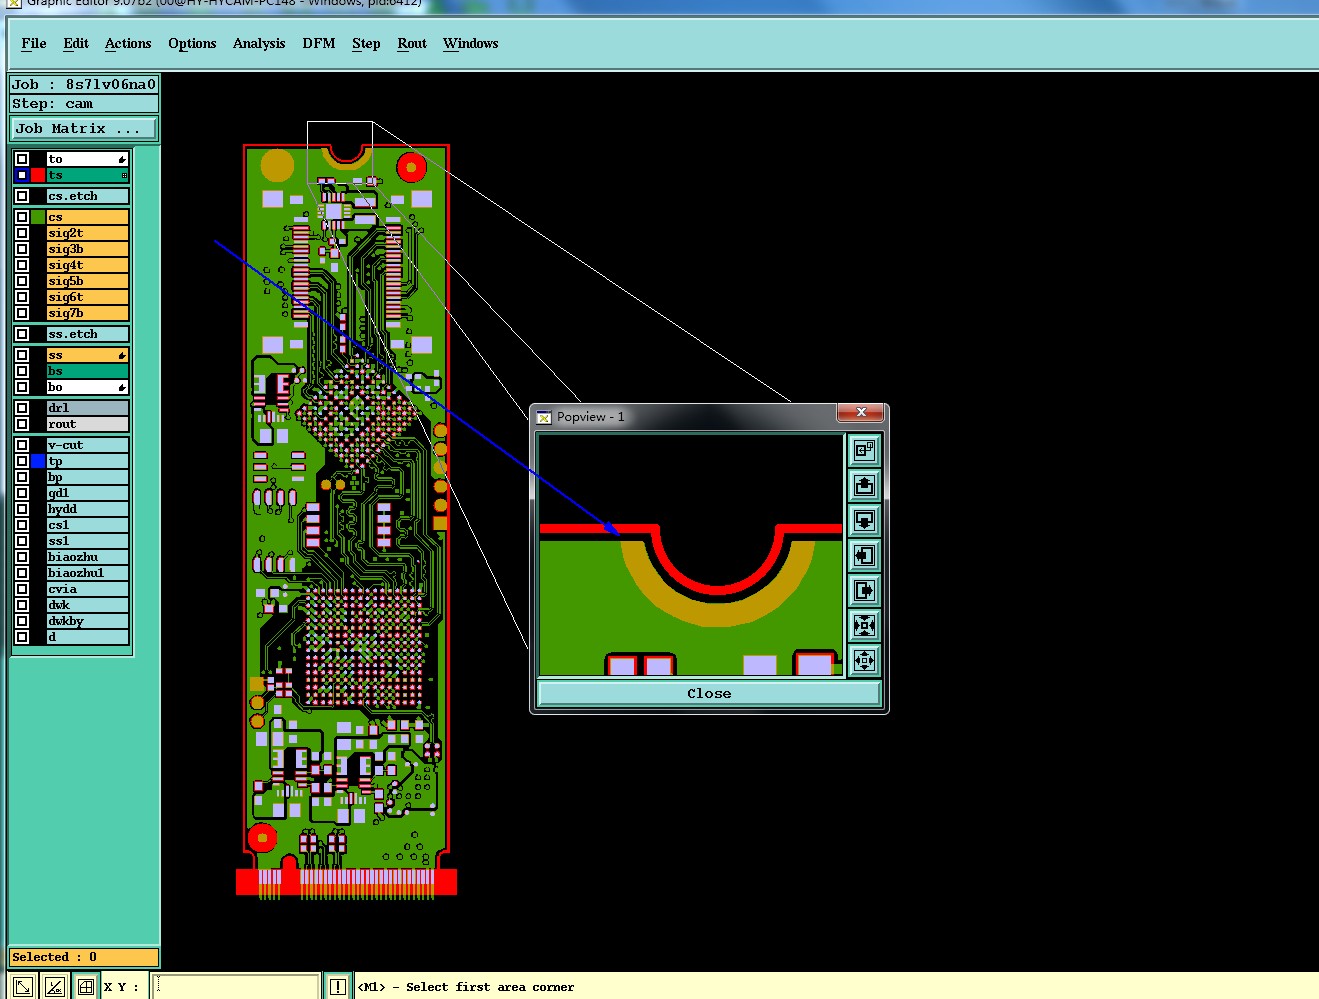The width and height of the screenshot is (1319, 999).
Task: Open the Windows menu
Action: (470, 43)
